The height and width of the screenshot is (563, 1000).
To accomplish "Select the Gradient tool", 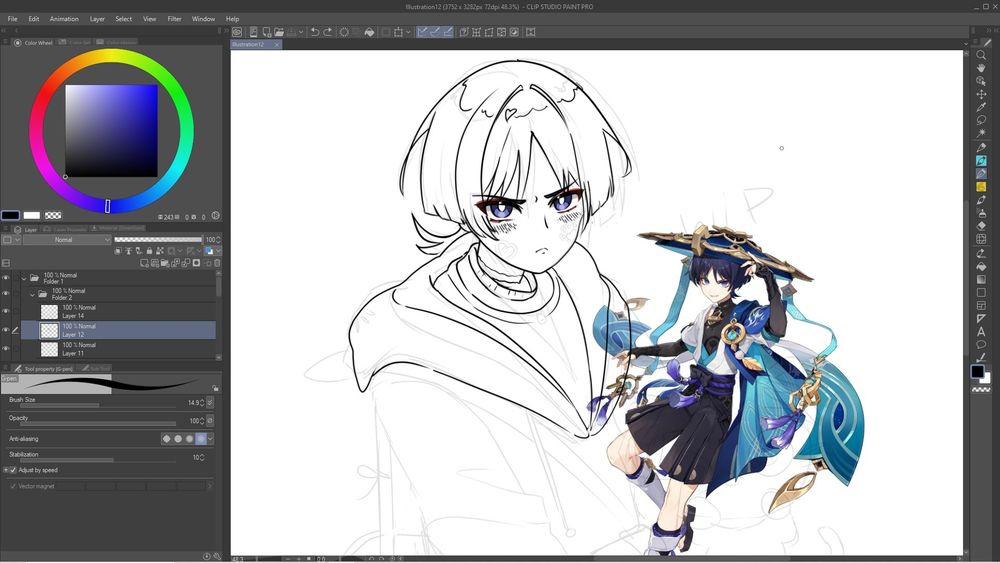I will coord(981,279).
